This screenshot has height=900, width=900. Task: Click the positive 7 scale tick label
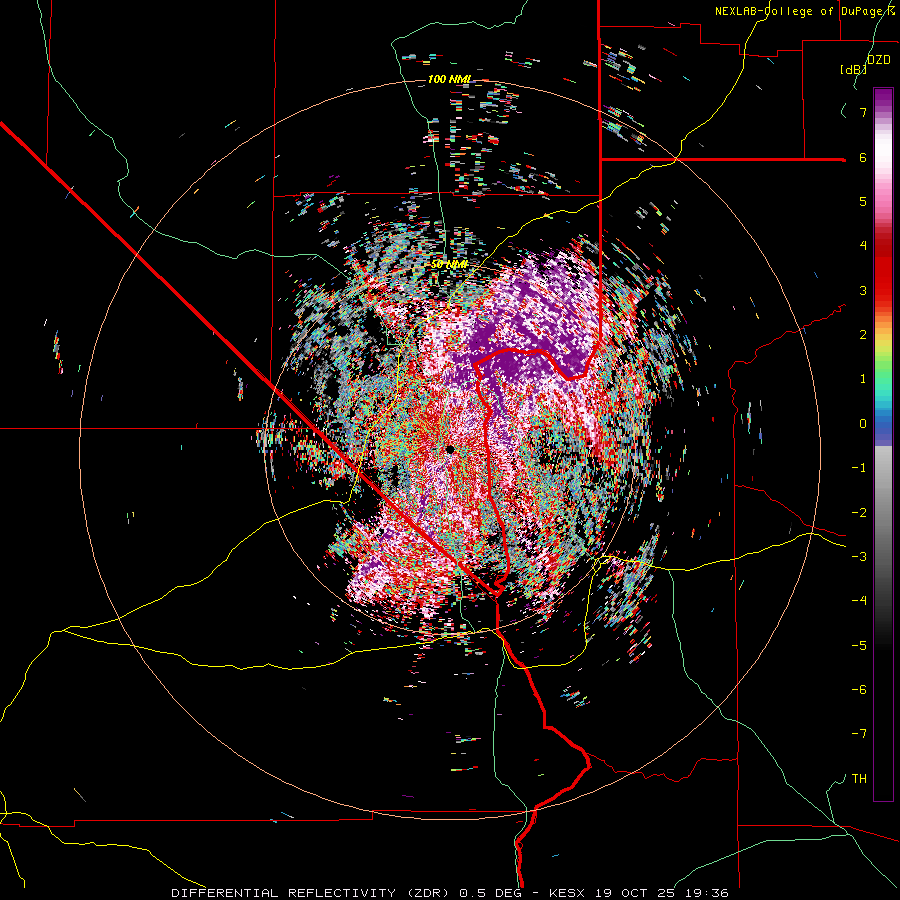(x=863, y=112)
